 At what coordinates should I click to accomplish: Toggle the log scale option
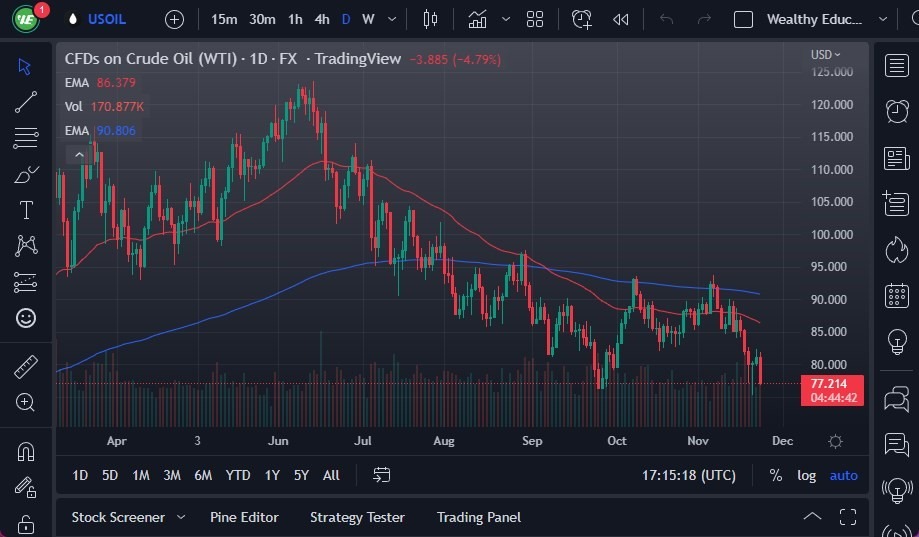point(806,475)
